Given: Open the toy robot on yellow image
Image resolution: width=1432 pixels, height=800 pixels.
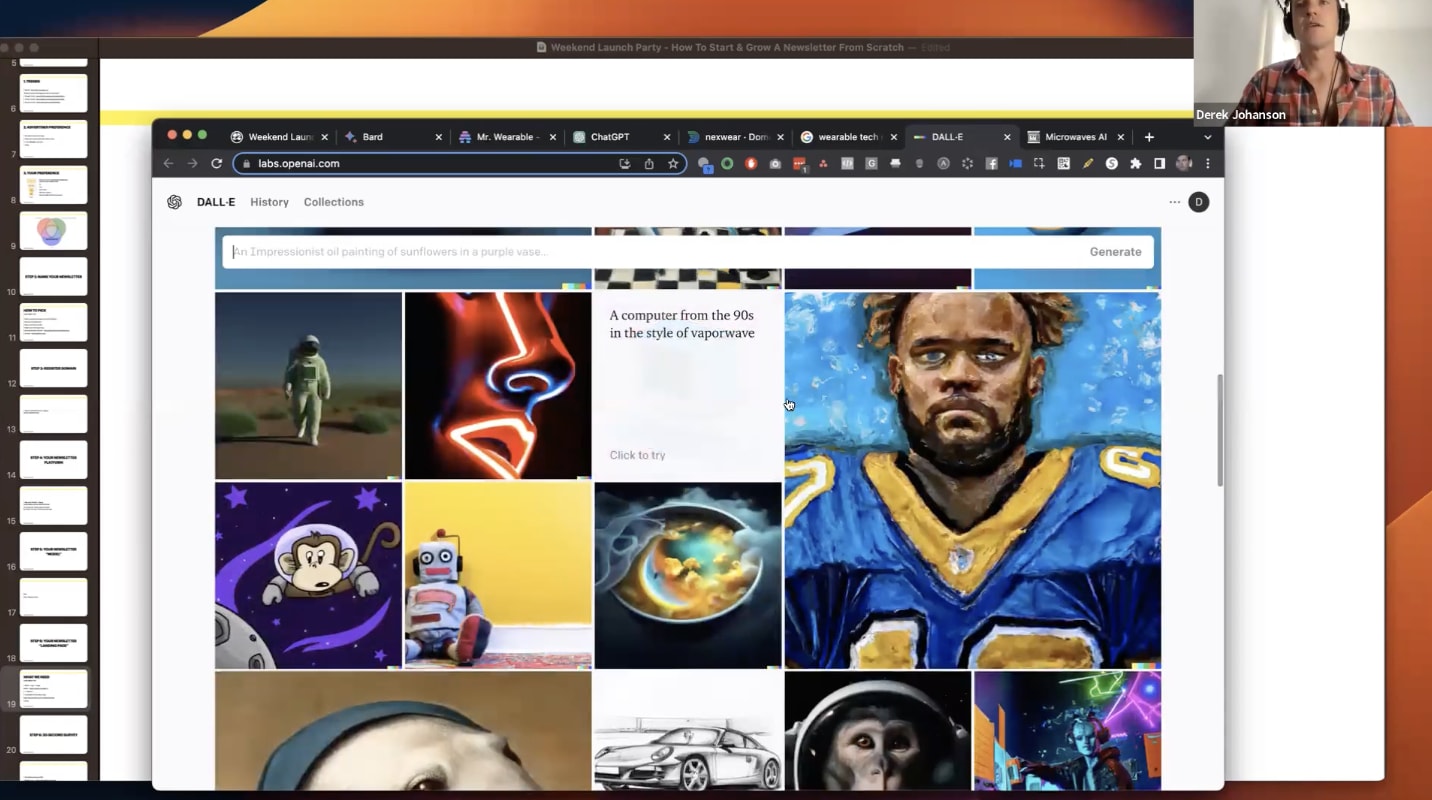Looking at the screenshot, I should pos(498,576).
